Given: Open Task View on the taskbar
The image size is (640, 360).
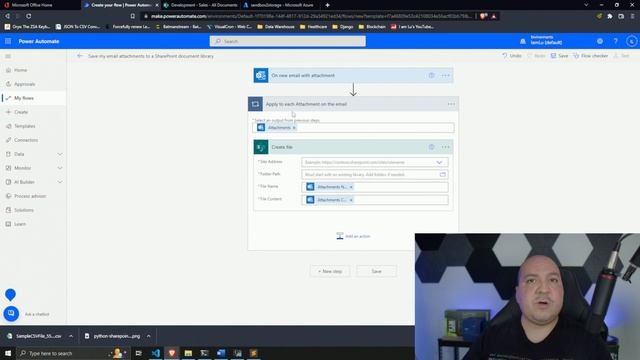Looking at the screenshot, I should point(138,353).
